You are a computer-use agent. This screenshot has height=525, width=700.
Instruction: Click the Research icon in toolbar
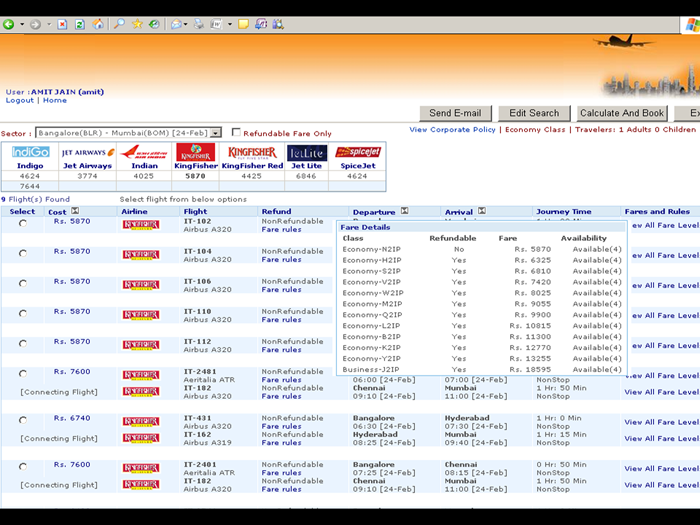point(261,24)
